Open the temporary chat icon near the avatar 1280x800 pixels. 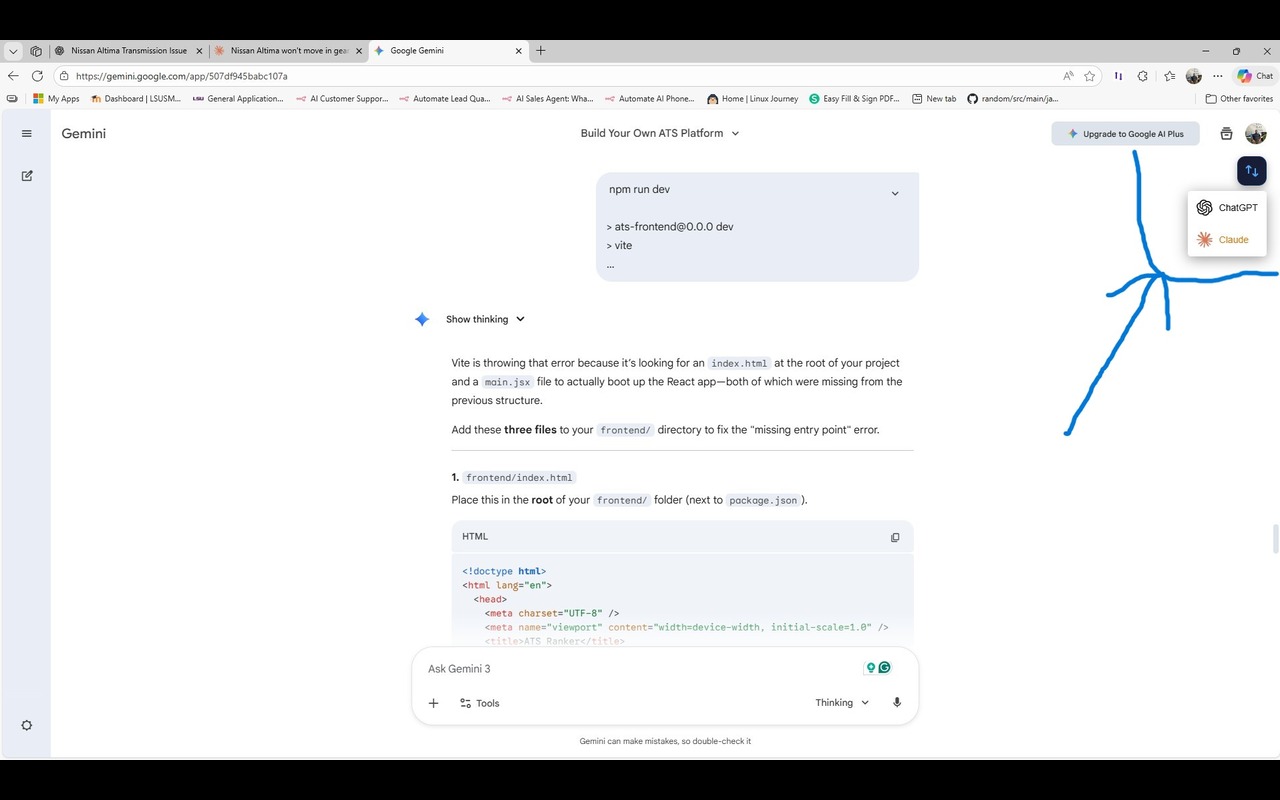1227,134
